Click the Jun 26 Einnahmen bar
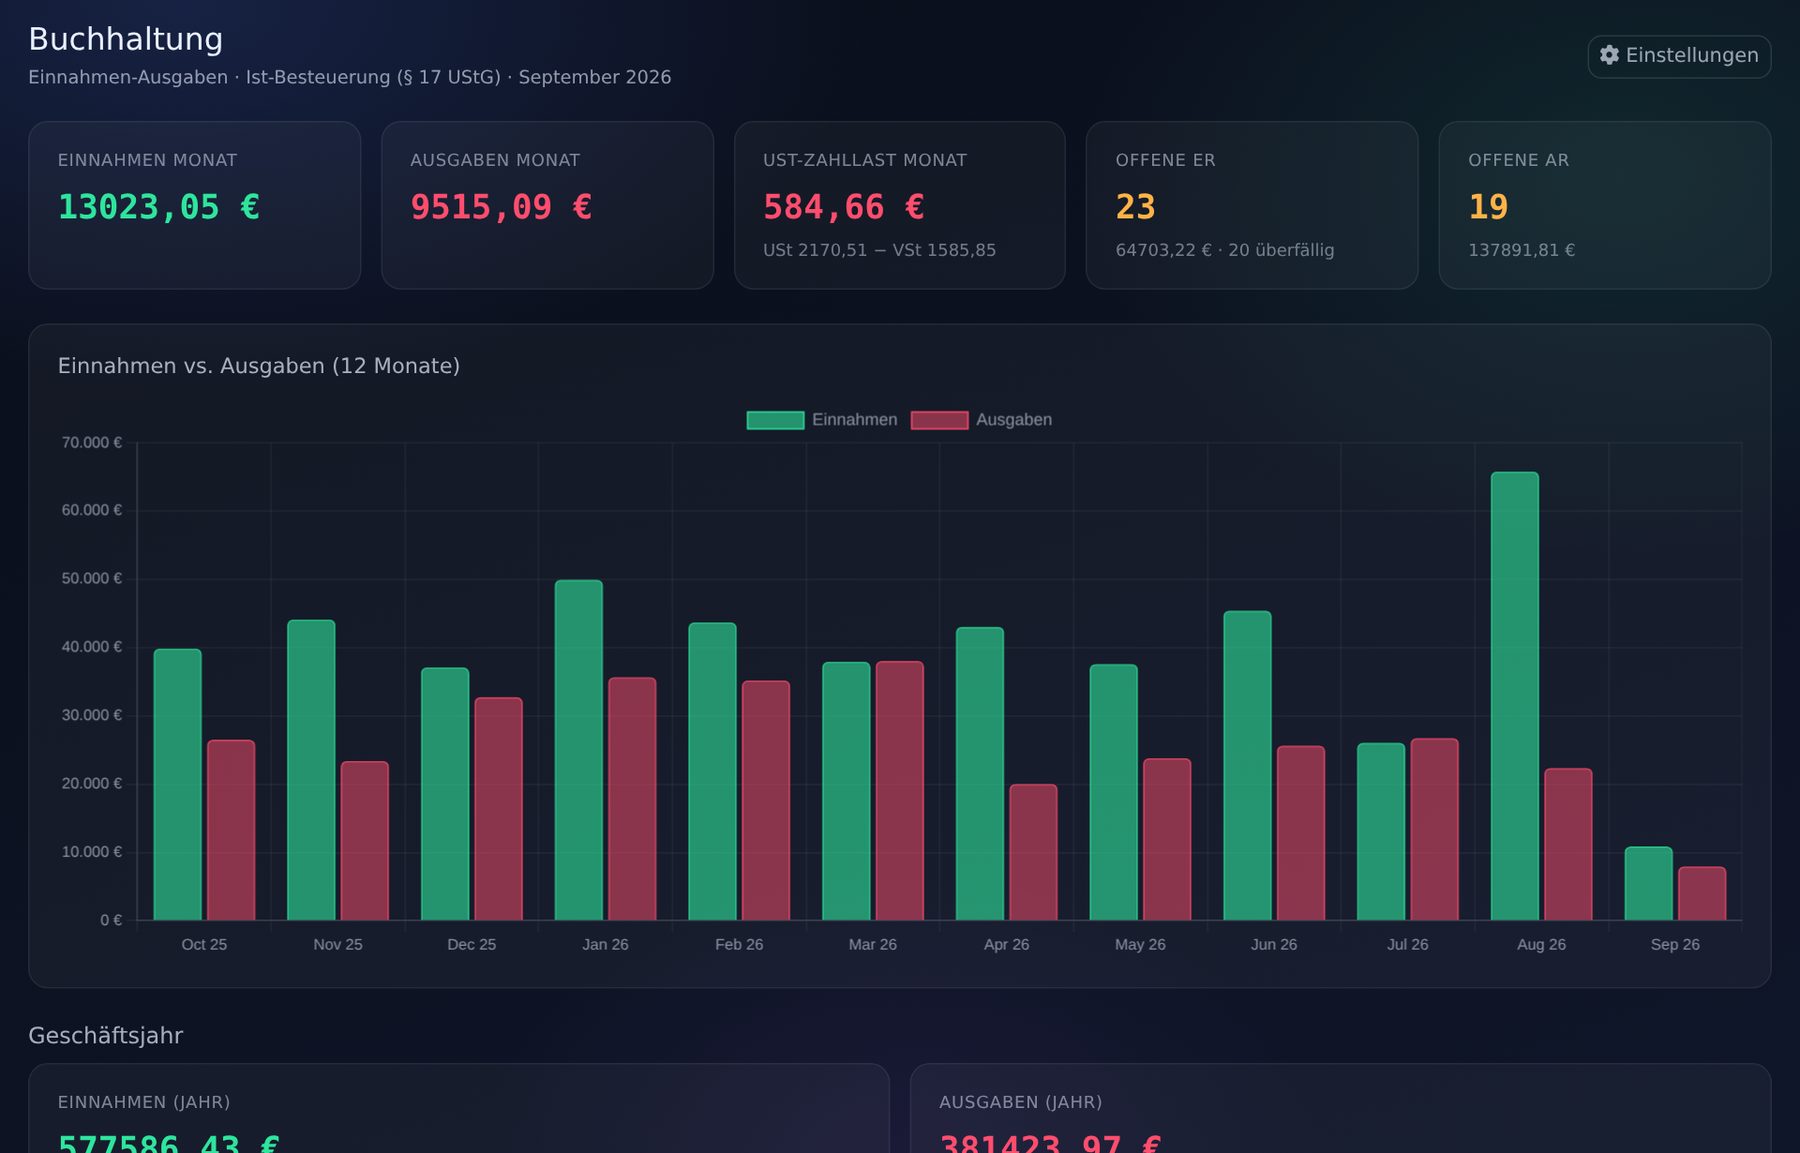 tap(1247, 766)
